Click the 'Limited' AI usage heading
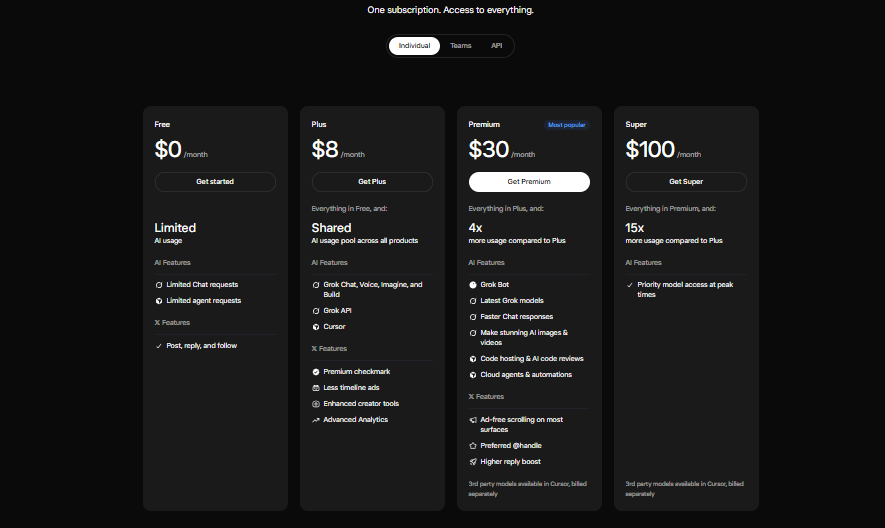The image size is (885, 528). click(x=175, y=228)
